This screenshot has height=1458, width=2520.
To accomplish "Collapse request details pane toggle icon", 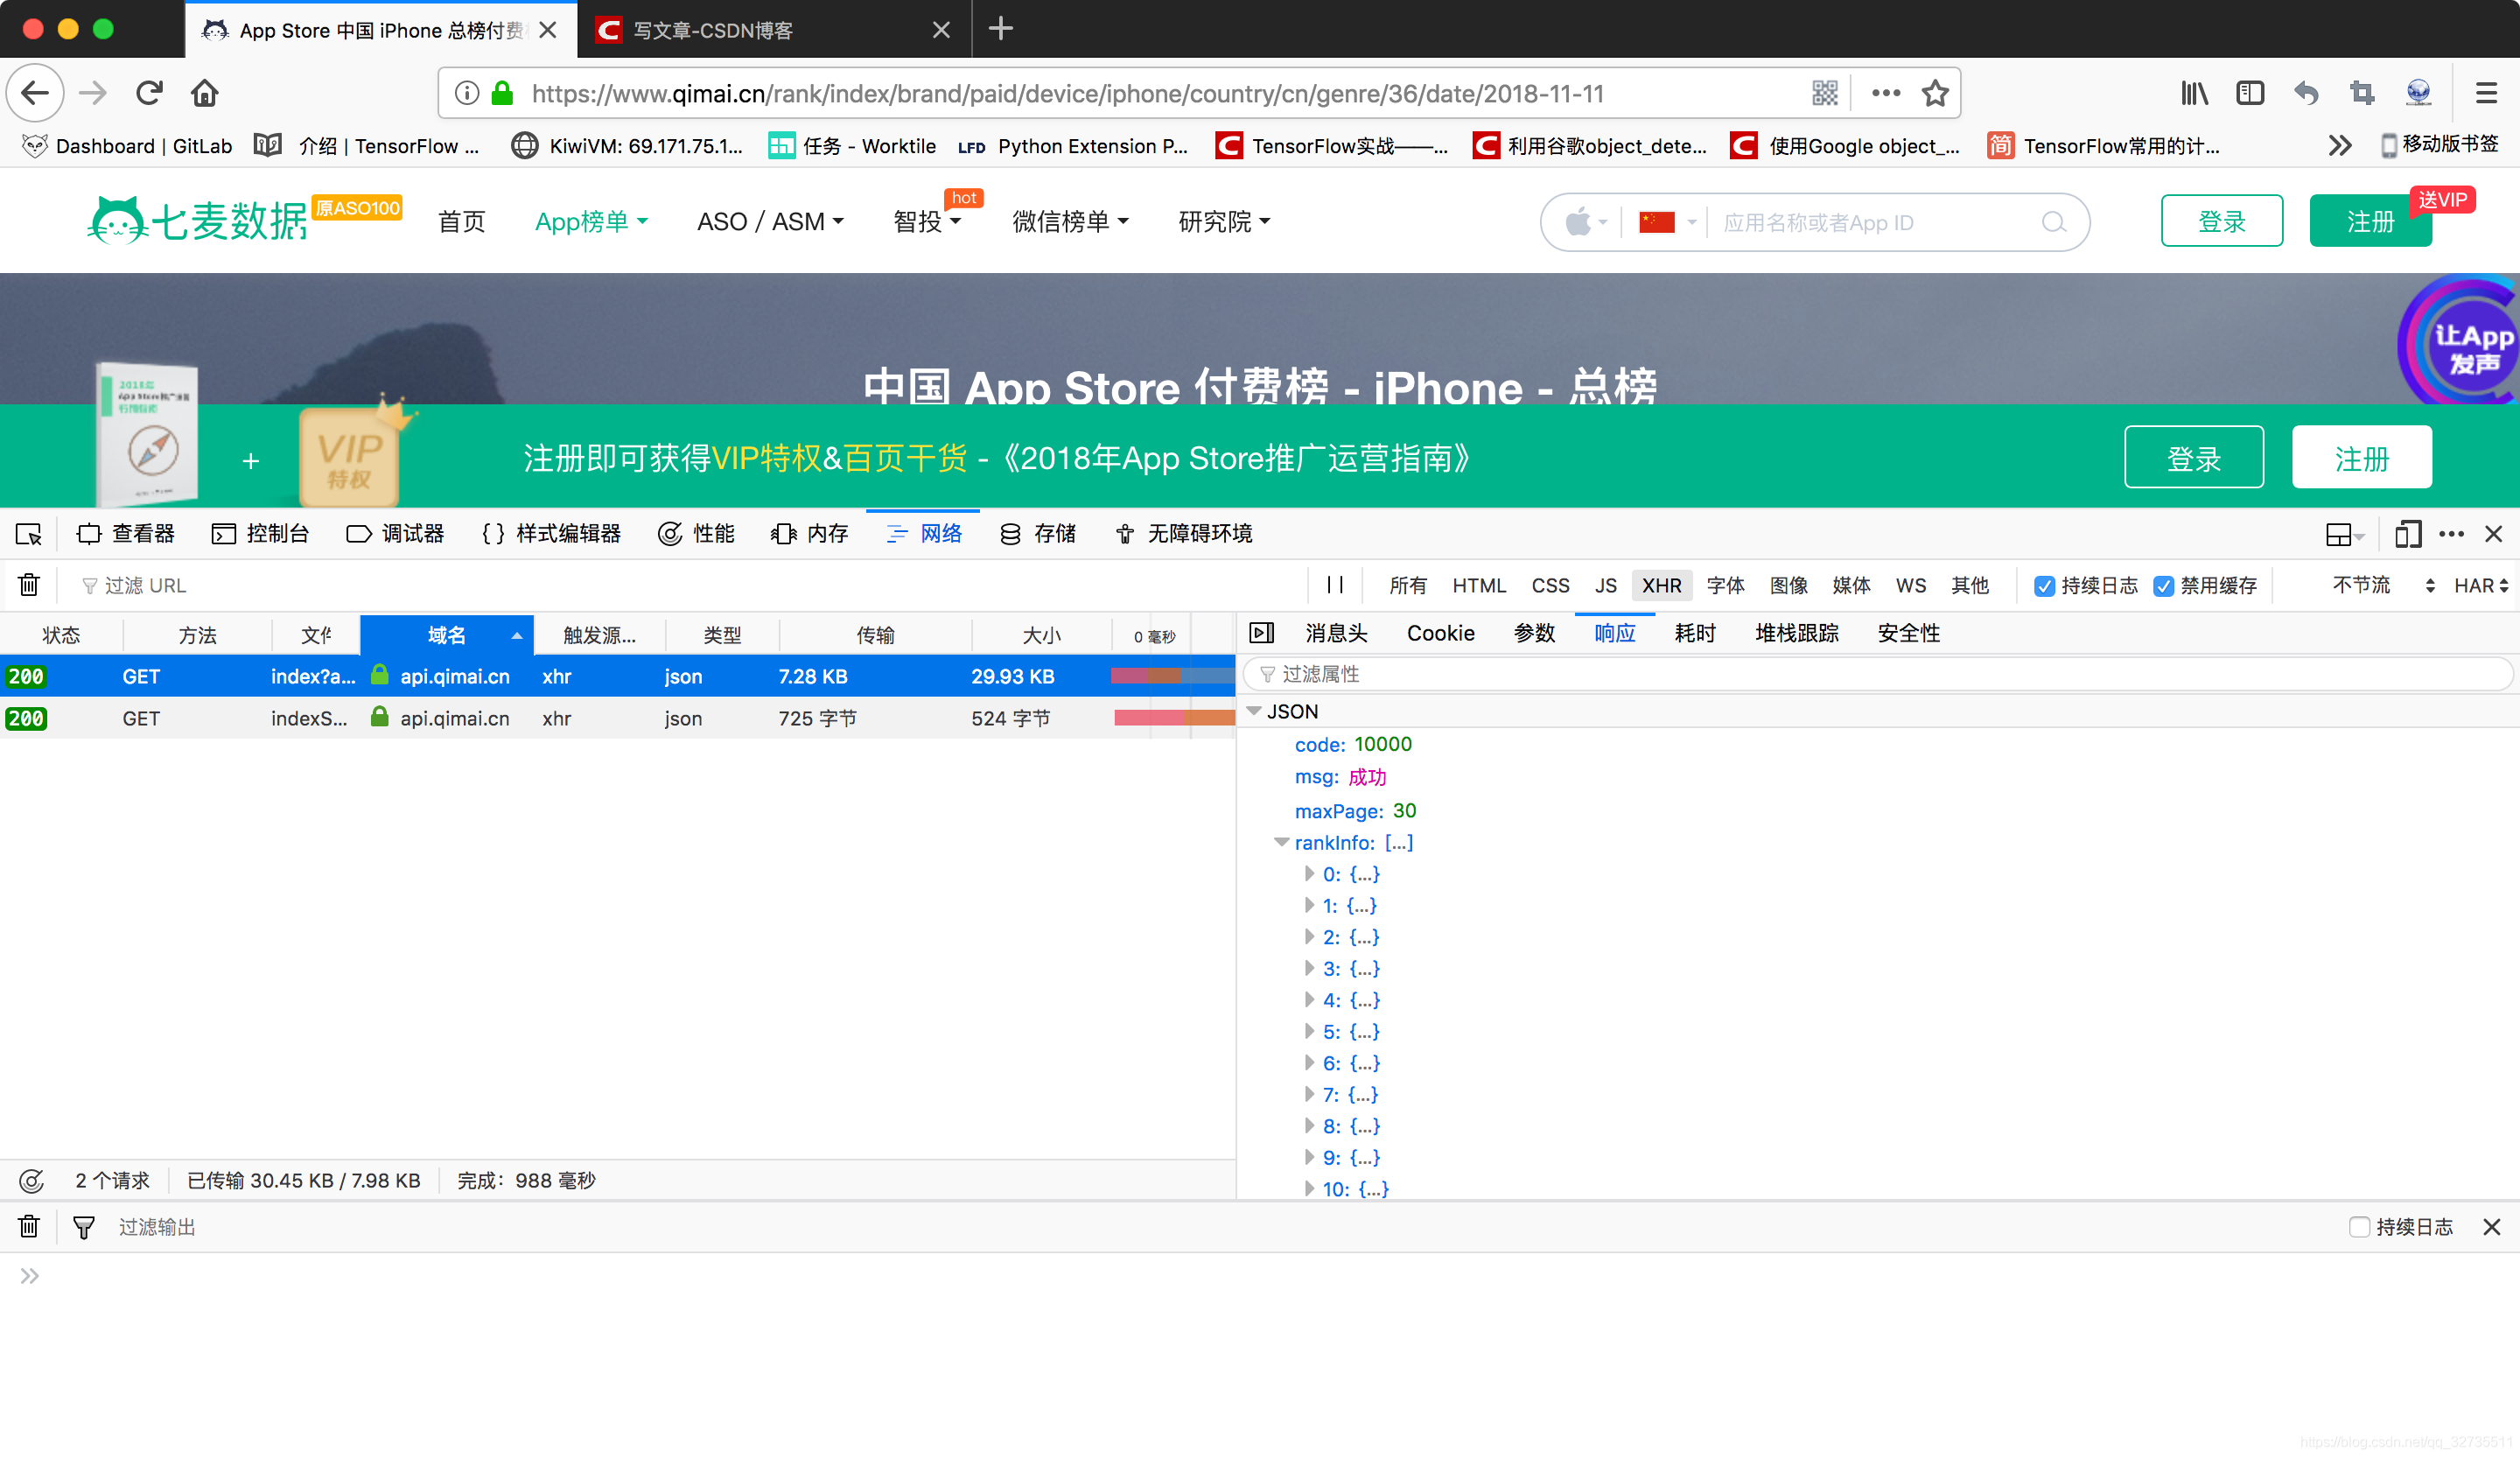I will point(1262,633).
